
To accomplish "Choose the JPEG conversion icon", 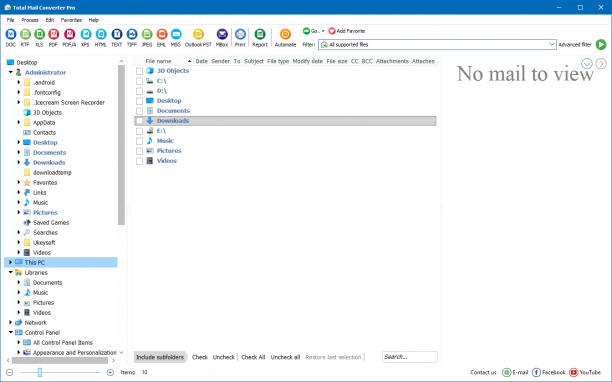I will click(x=147, y=34).
